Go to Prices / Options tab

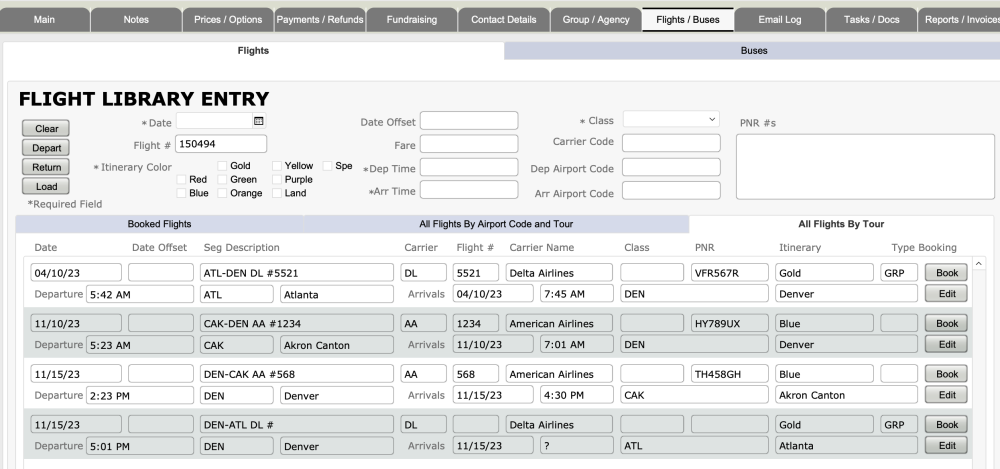point(228,20)
